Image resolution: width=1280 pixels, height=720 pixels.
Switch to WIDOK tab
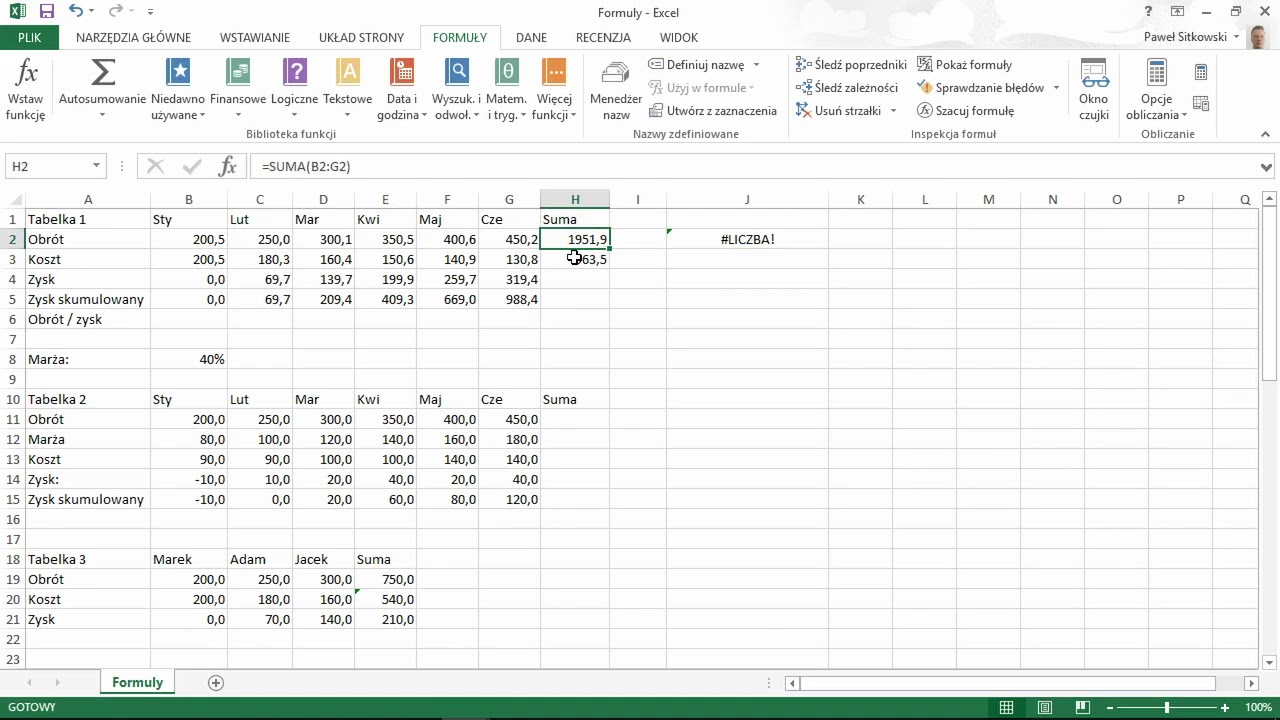coord(679,37)
